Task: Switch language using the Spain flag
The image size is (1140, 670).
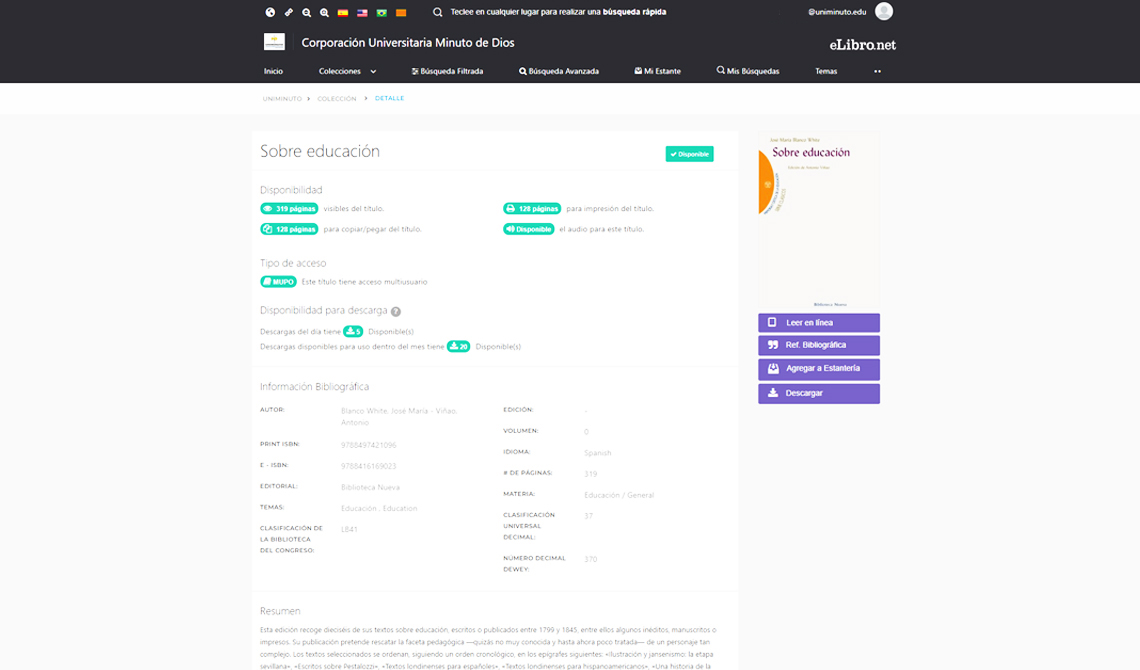Action: [342, 12]
